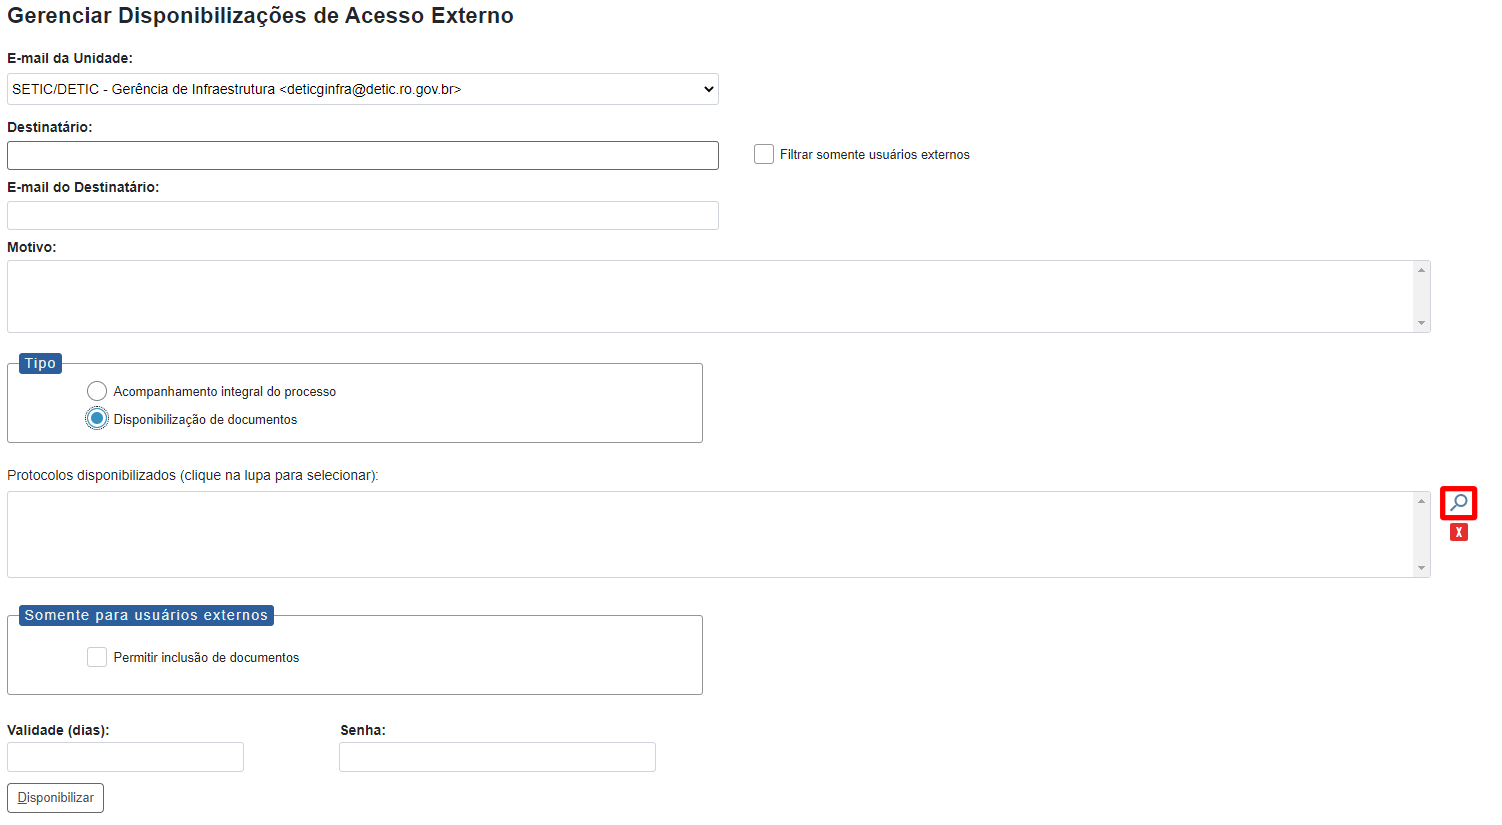The image size is (1502, 825).
Task: Click the Motivo box scroll-down arrow
Action: pyautogui.click(x=1421, y=323)
